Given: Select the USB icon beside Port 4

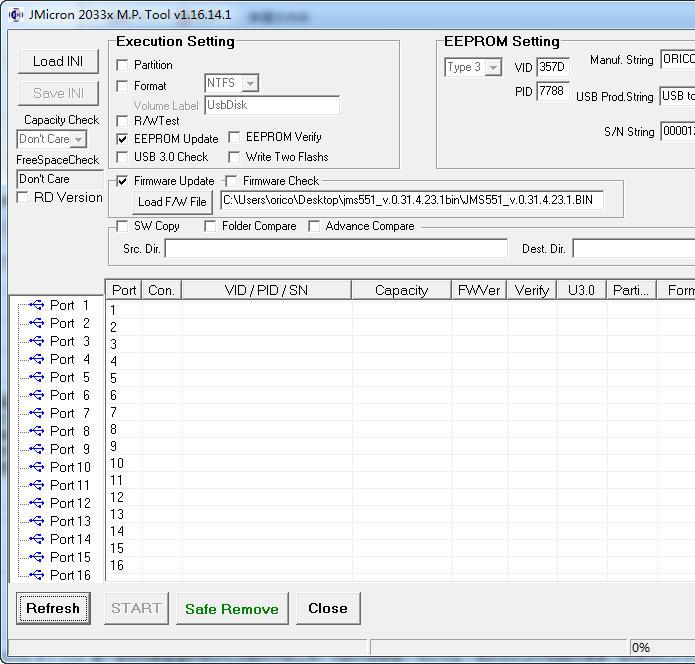Looking at the screenshot, I should (x=37, y=359).
